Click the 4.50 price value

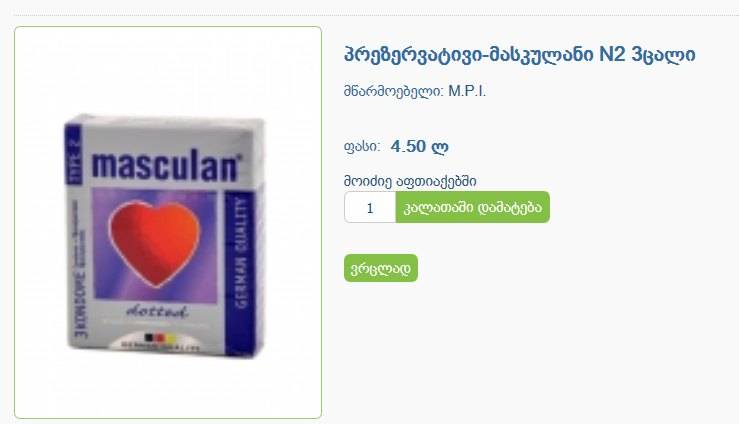point(408,147)
